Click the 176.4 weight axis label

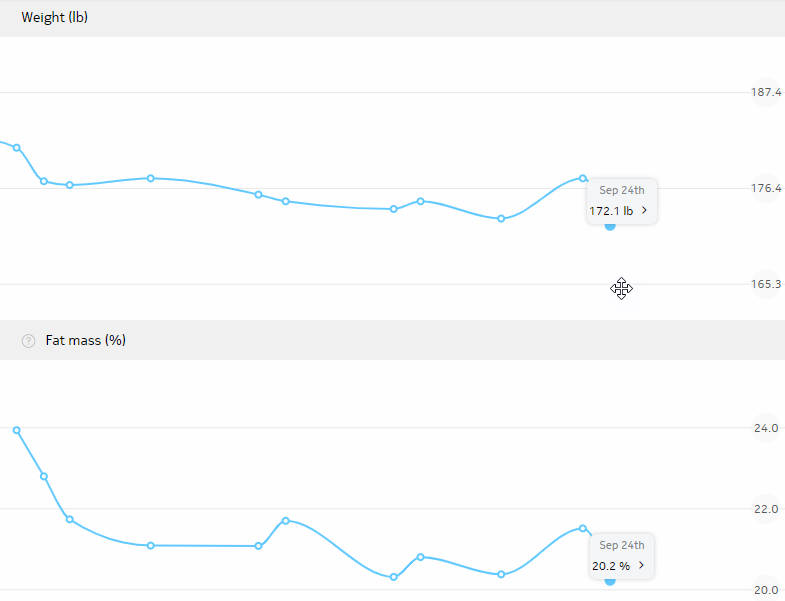click(765, 188)
